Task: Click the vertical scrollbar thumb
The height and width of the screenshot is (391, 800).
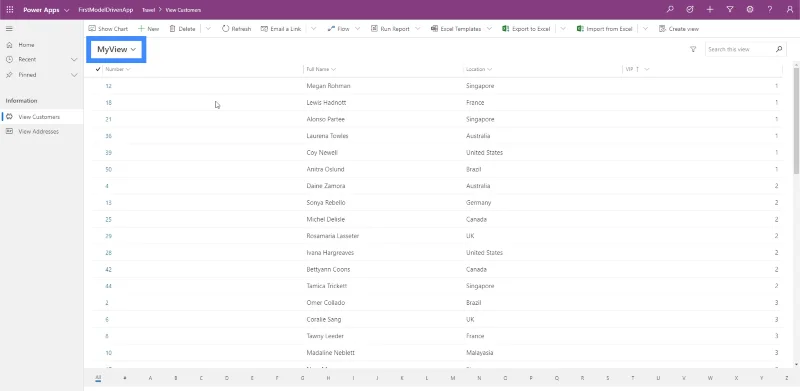Action: 796,120
